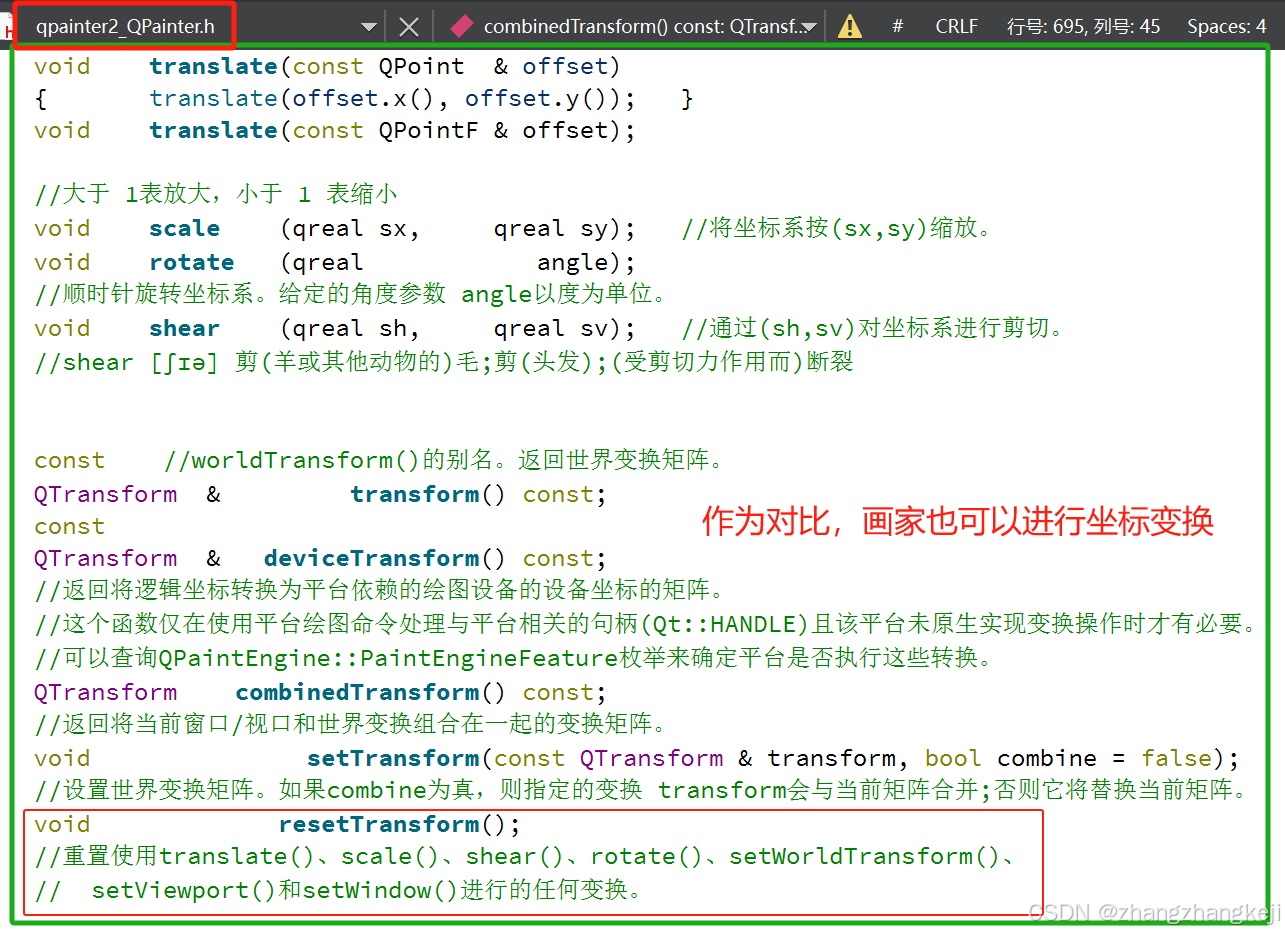Click the comment '//通过(sh,sv)对坐标系进行剪切。'
Screen dimensions: 1285x934
pyautogui.click(x=874, y=328)
